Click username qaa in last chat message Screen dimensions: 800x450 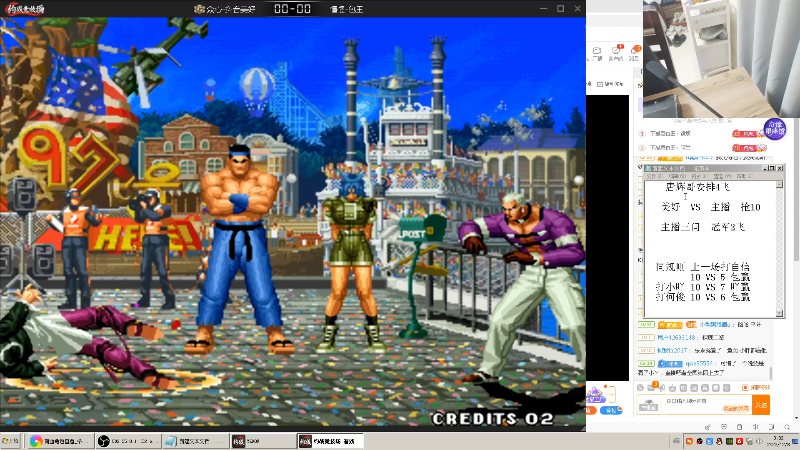(699, 363)
